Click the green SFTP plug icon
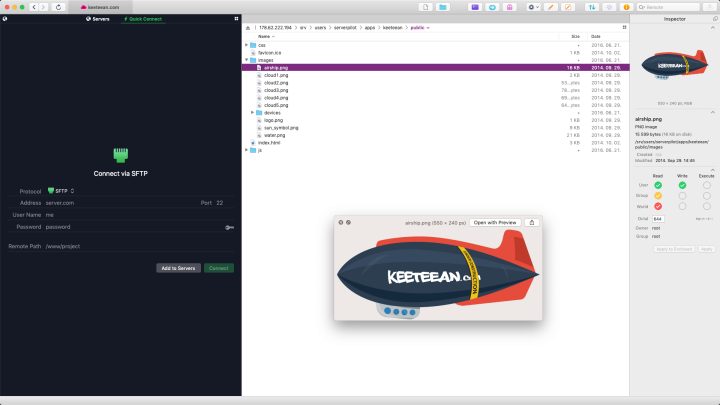This screenshot has height=405, width=720. [x=121, y=155]
